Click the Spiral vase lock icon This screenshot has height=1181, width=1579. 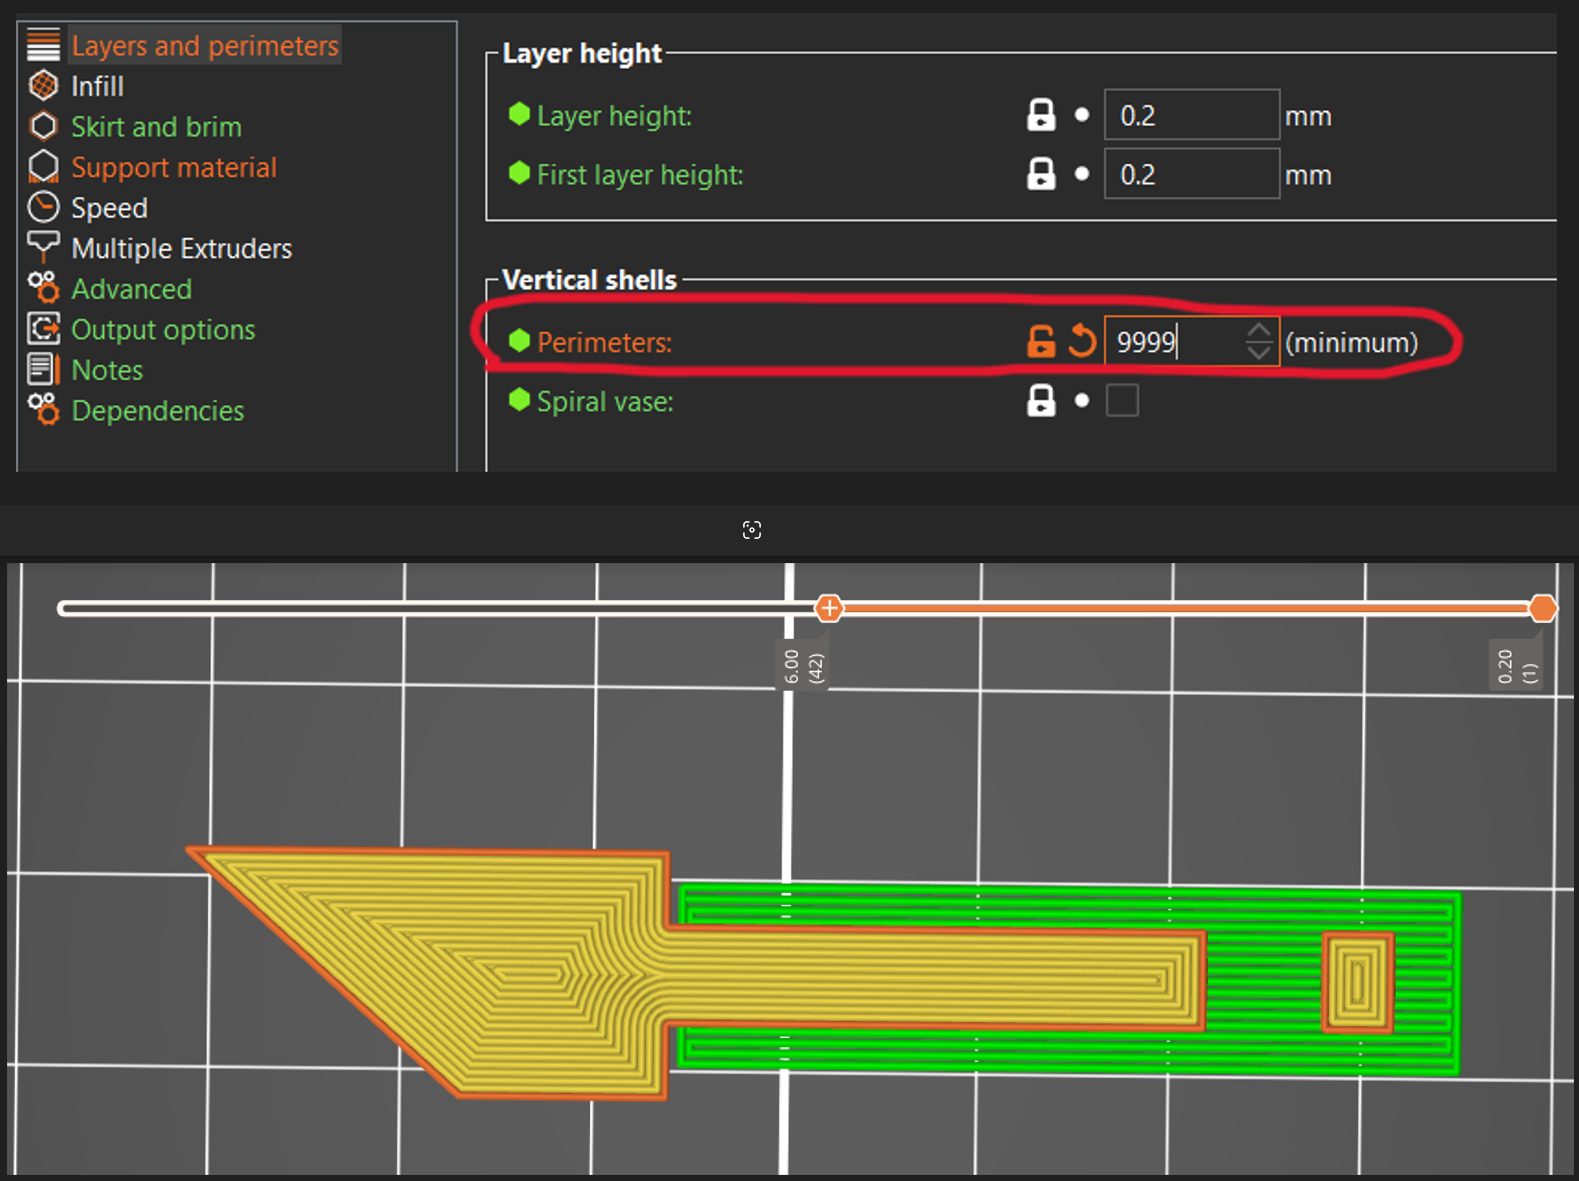pyautogui.click(x=1041, y=401)
